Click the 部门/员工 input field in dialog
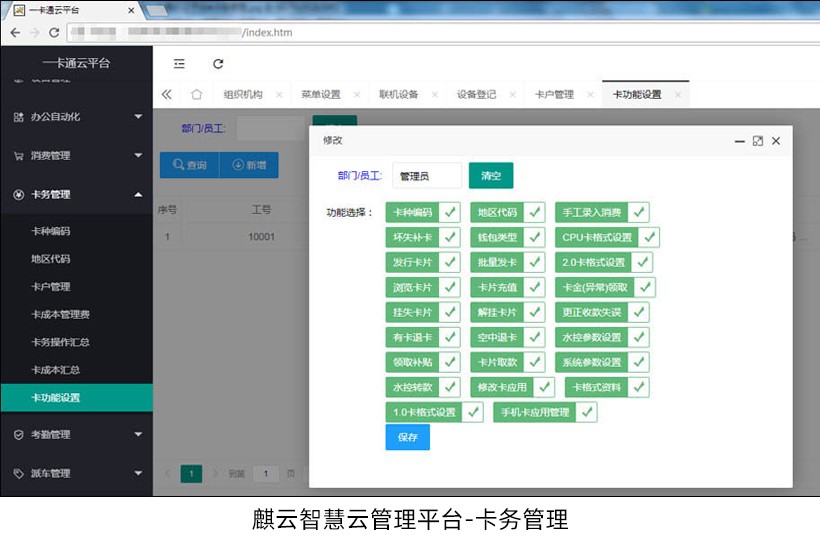The height and width of the screenshot is (540, 820). (426, 176)
